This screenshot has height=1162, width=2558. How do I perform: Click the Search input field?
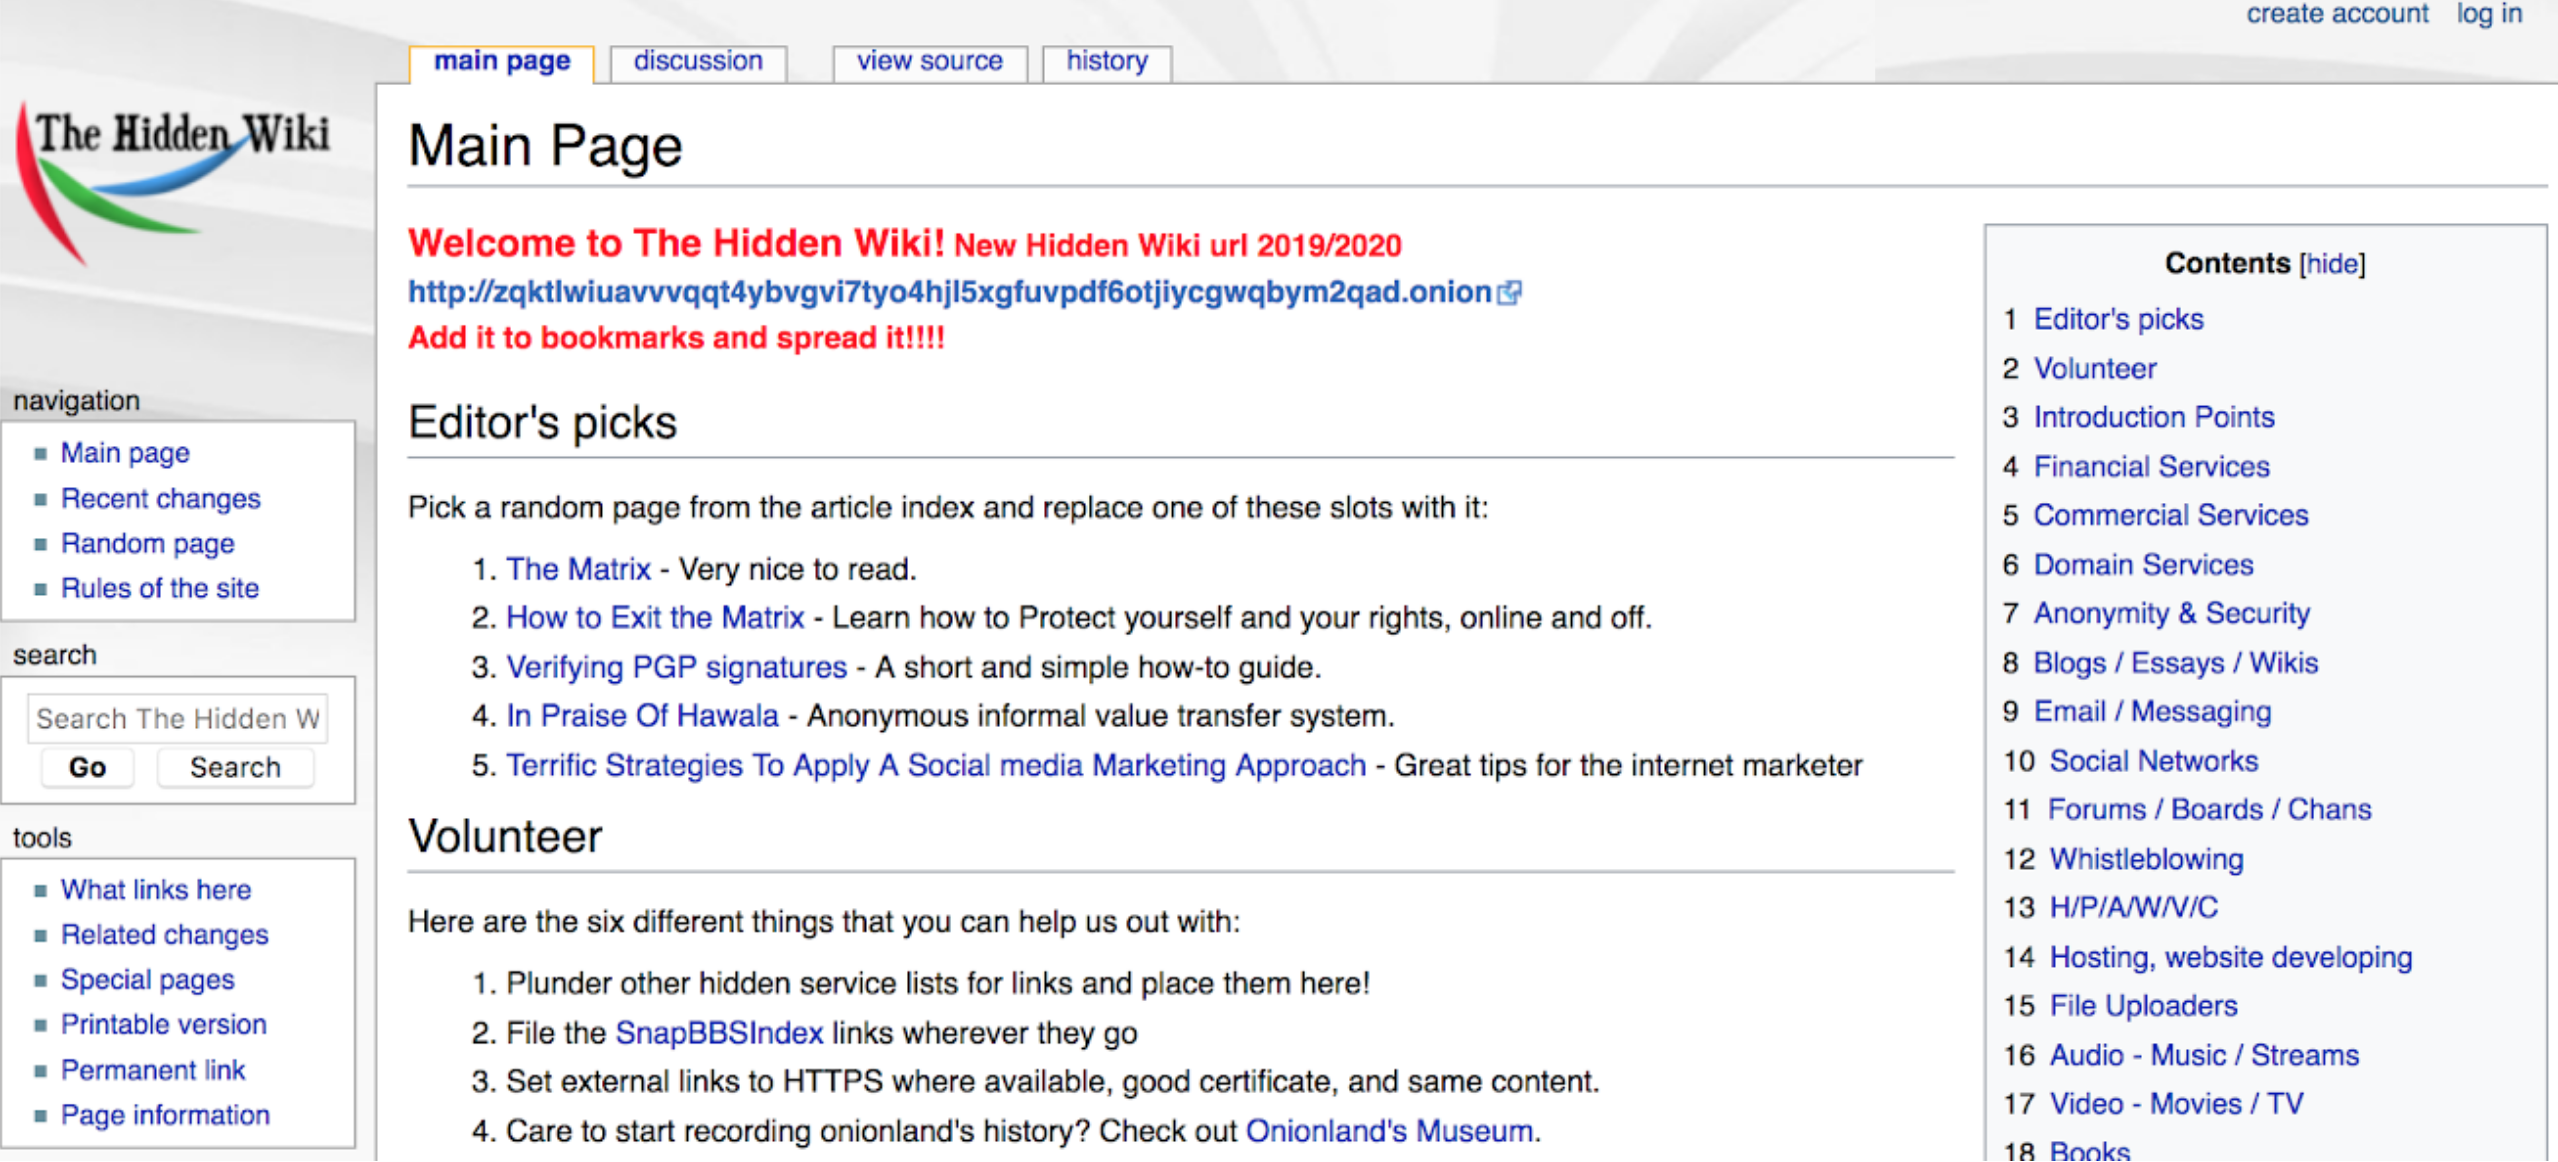[x=183, y=716]
